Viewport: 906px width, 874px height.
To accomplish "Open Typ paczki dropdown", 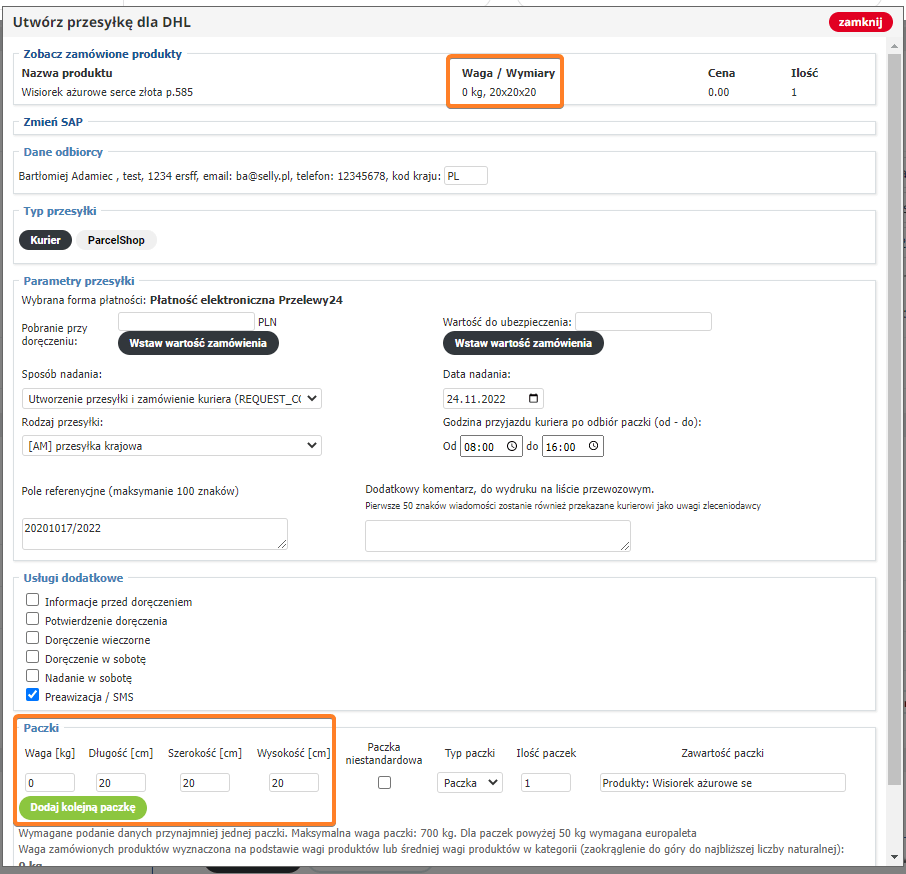I will (470, 783).
